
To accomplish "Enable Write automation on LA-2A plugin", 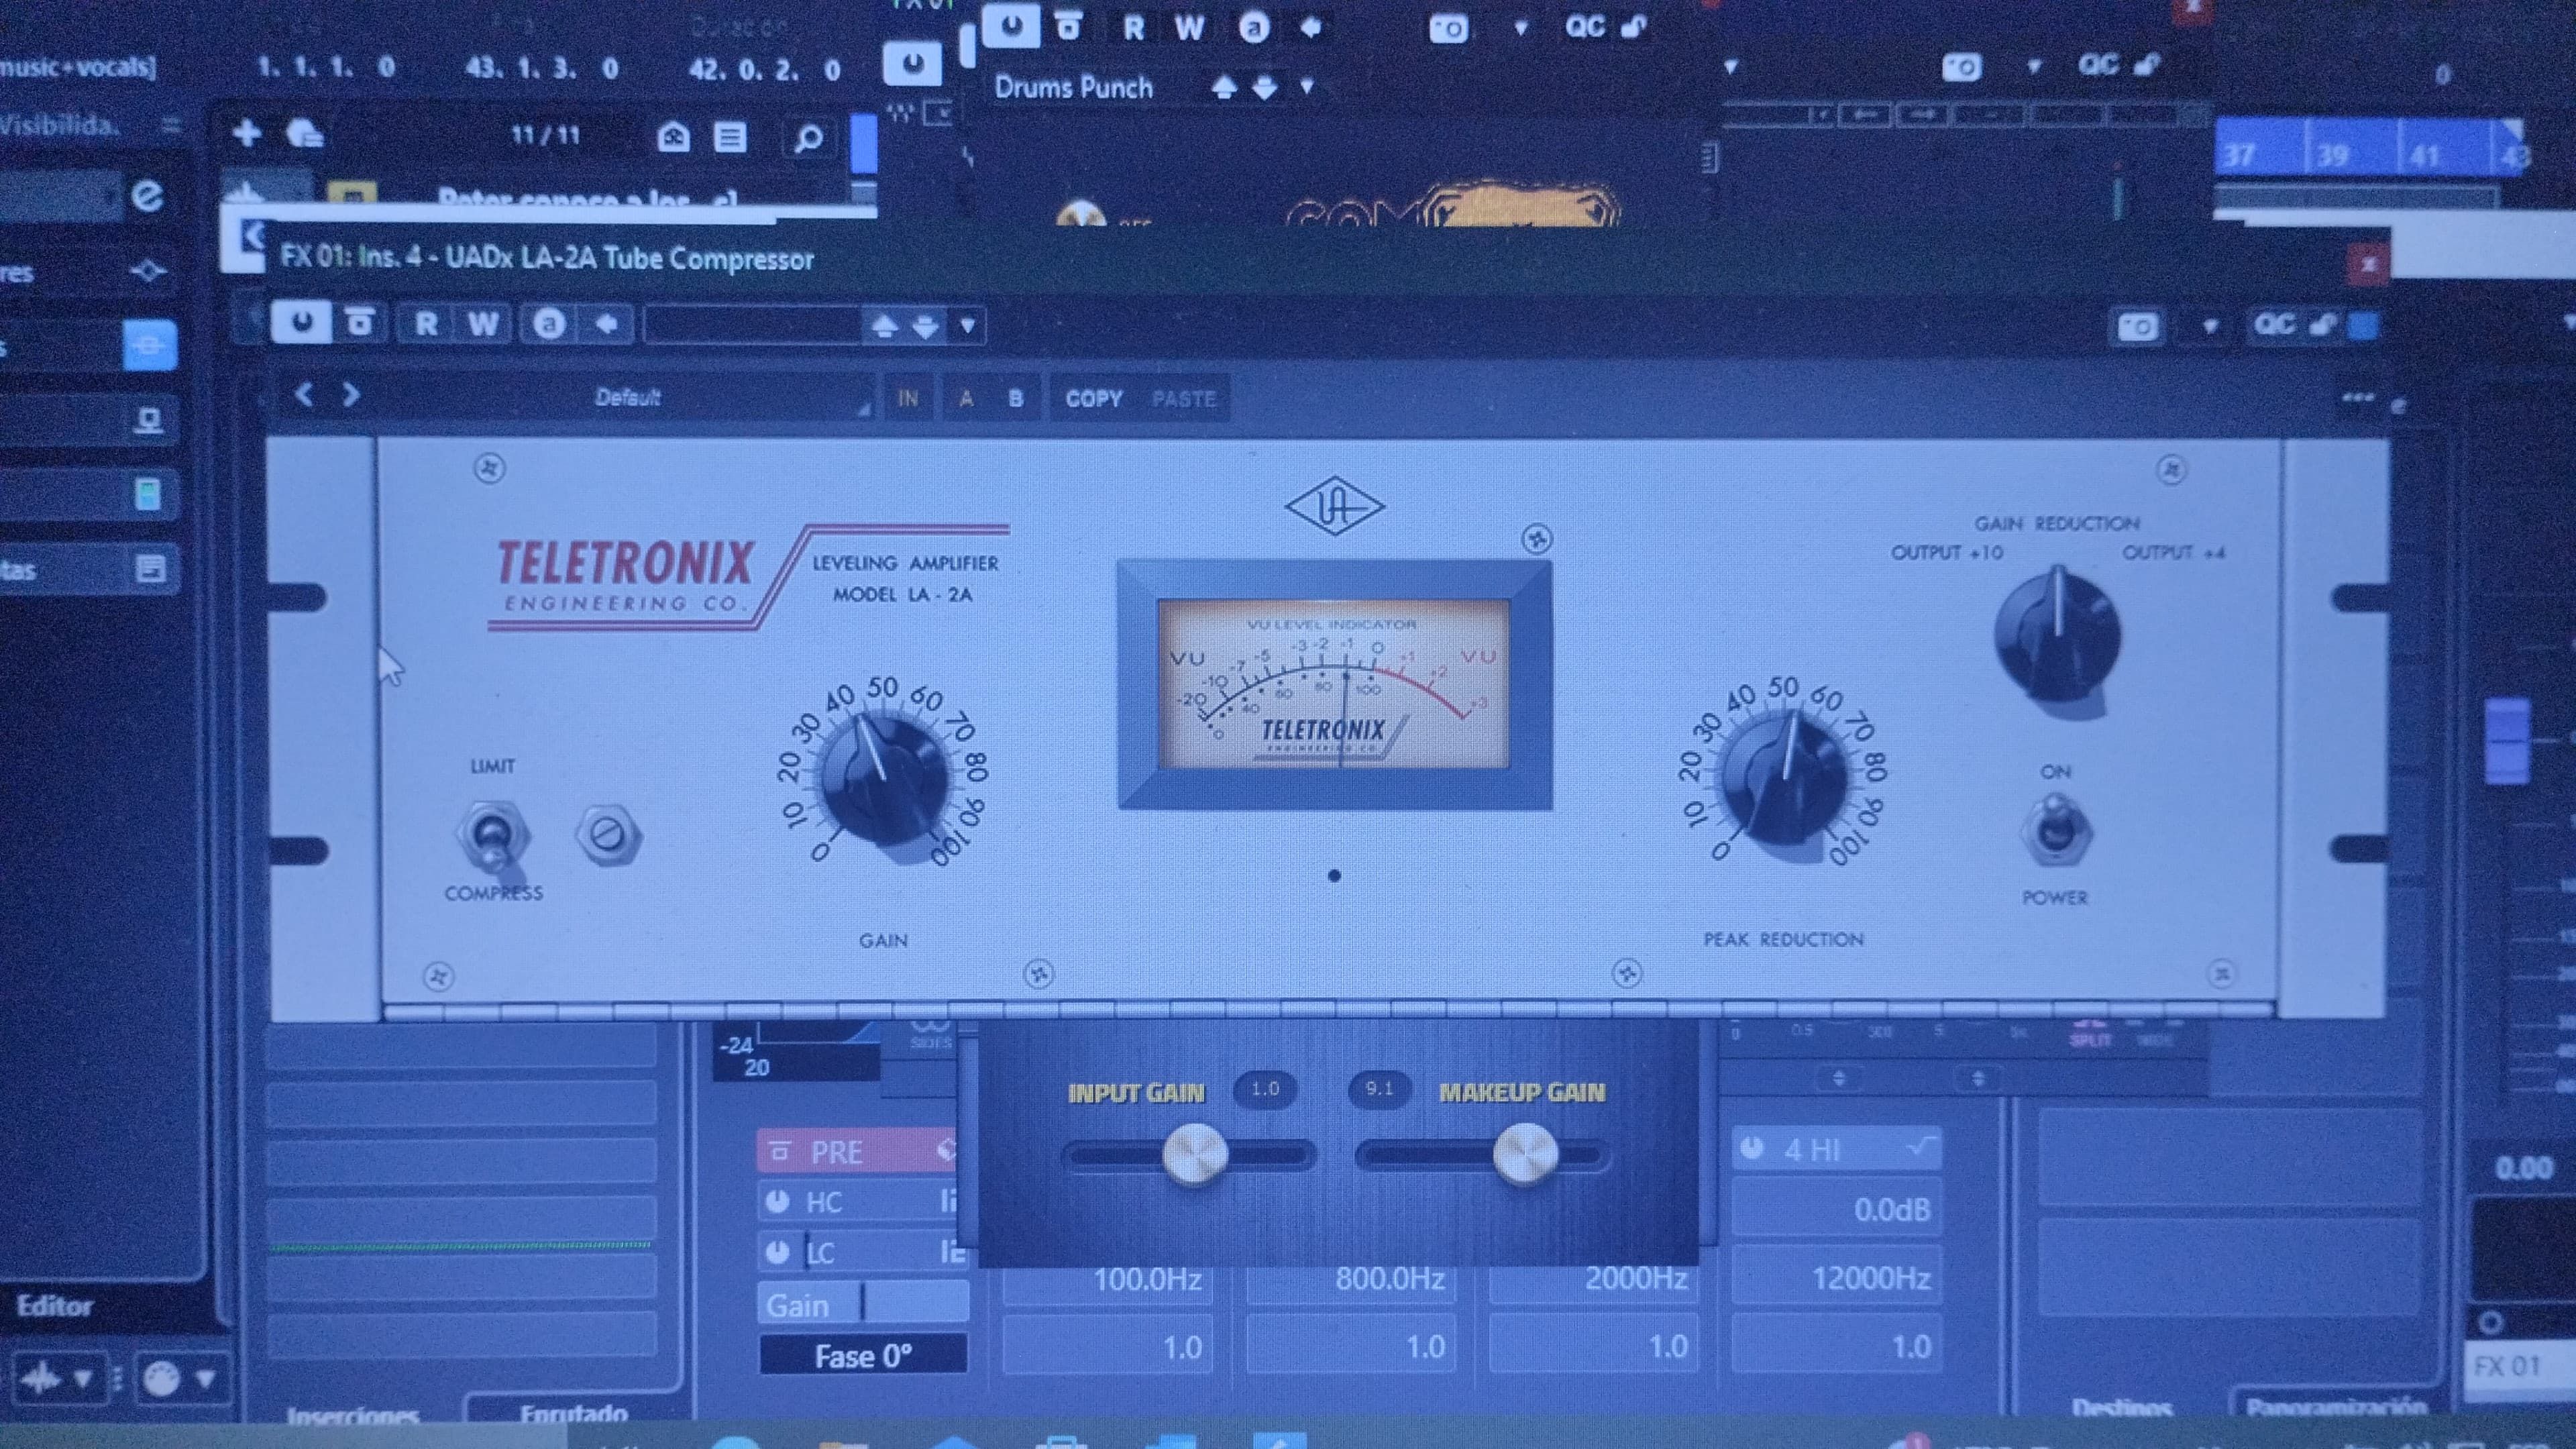I will (483, 324).
